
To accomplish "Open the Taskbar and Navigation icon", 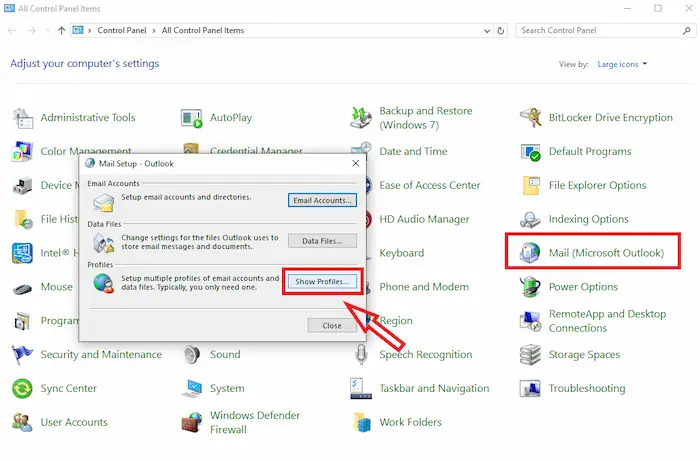I will (361, 389).
